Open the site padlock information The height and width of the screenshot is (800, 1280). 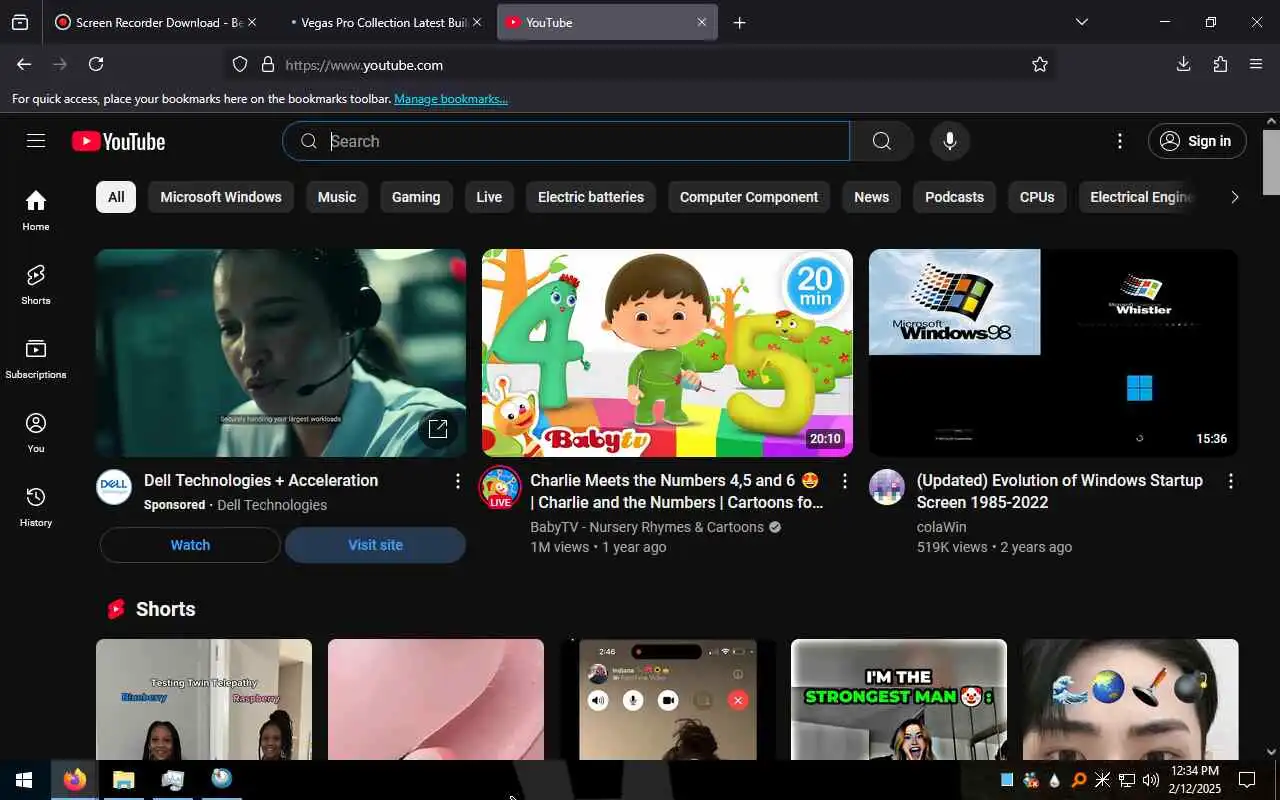click(x=268, y=64)
